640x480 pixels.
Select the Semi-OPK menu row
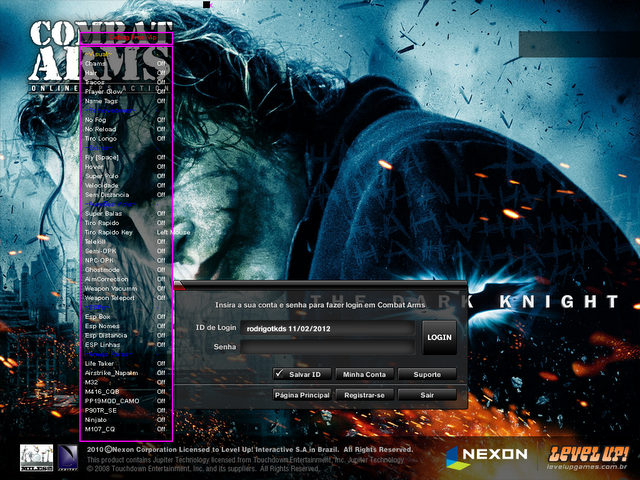126,251
